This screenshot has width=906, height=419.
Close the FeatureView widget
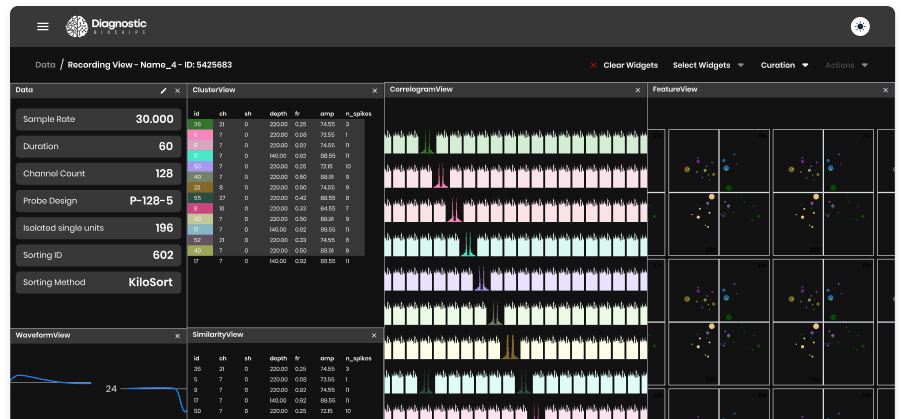click(885, 90)
